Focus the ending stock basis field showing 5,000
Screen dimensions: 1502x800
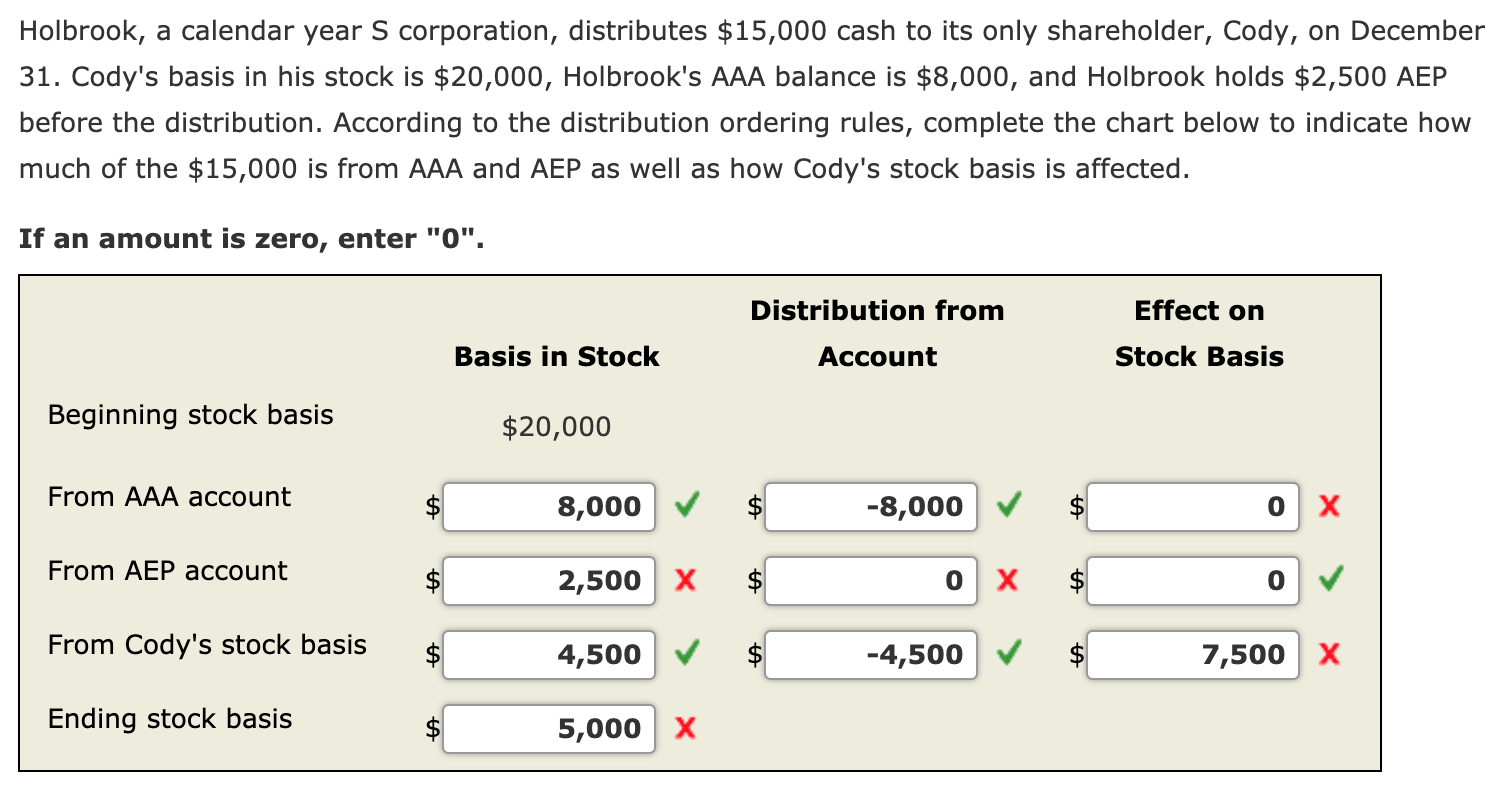[549, 728]
